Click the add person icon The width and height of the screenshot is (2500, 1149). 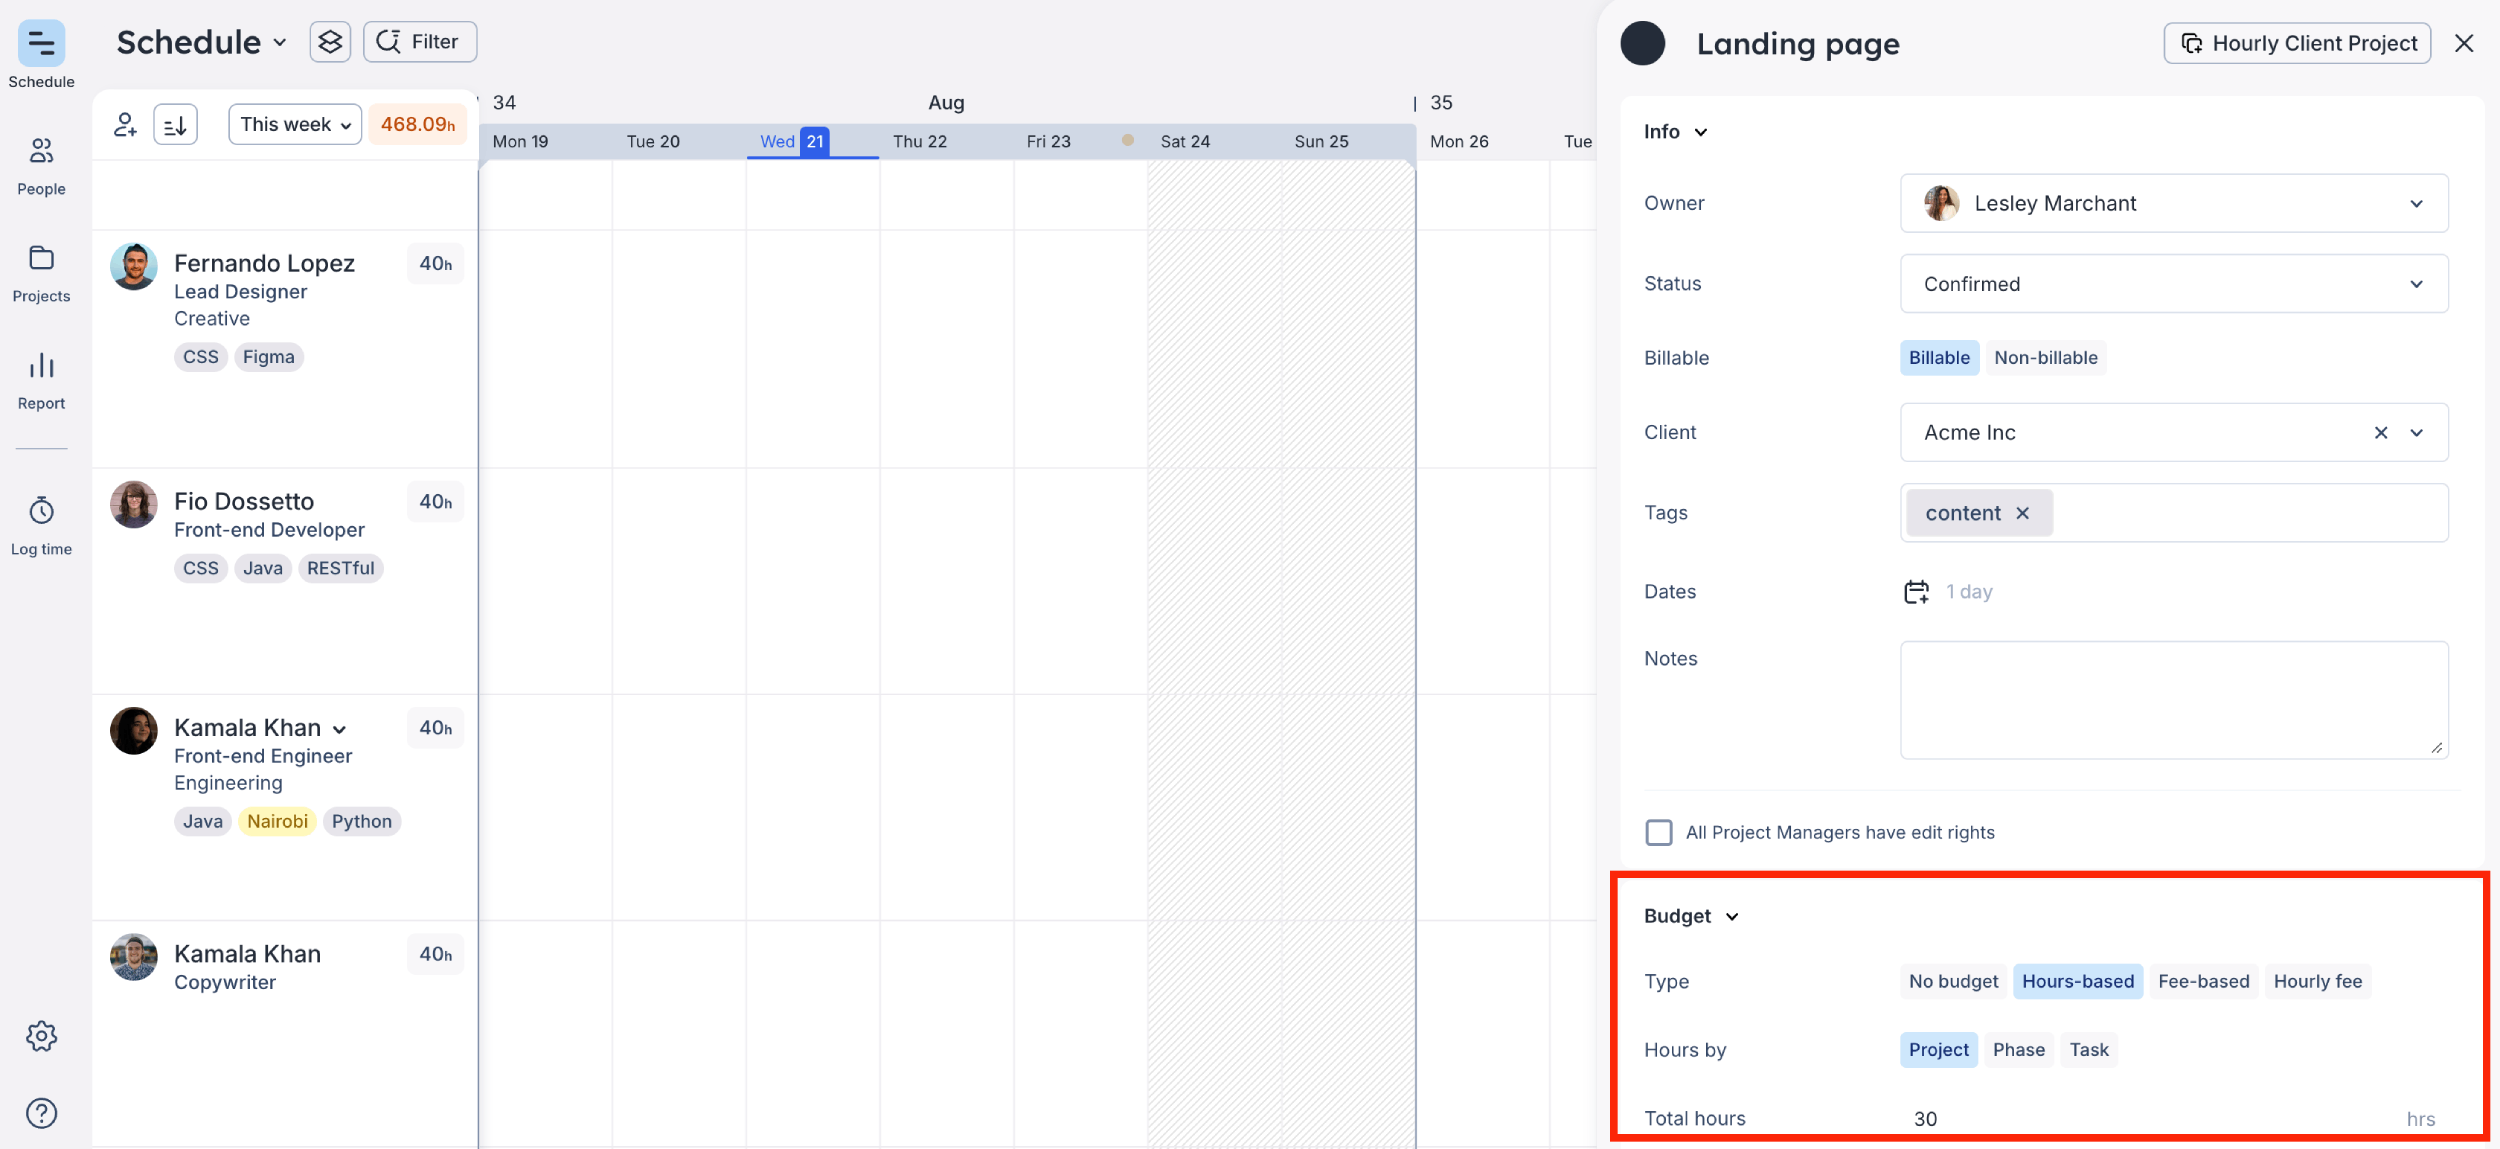tap(125, 124)
